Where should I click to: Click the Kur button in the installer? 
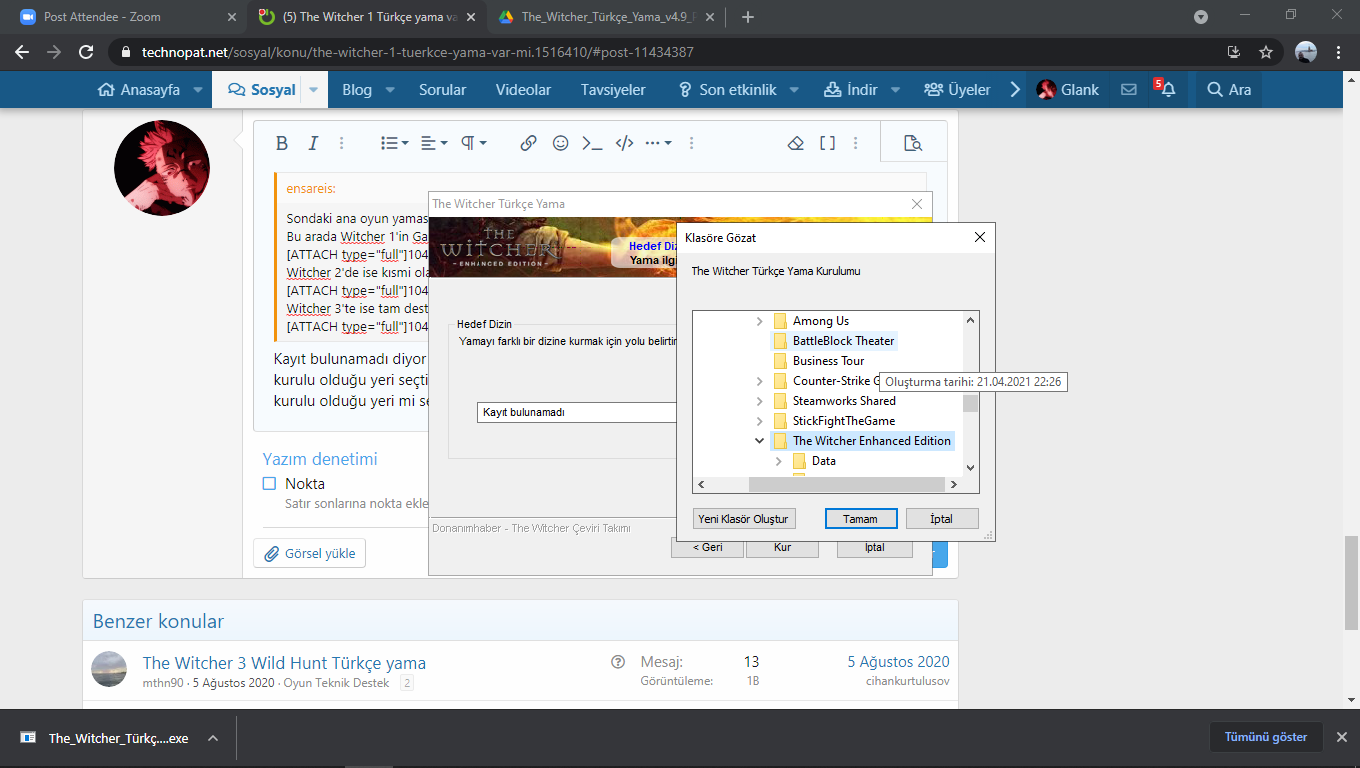click(782, 547)
